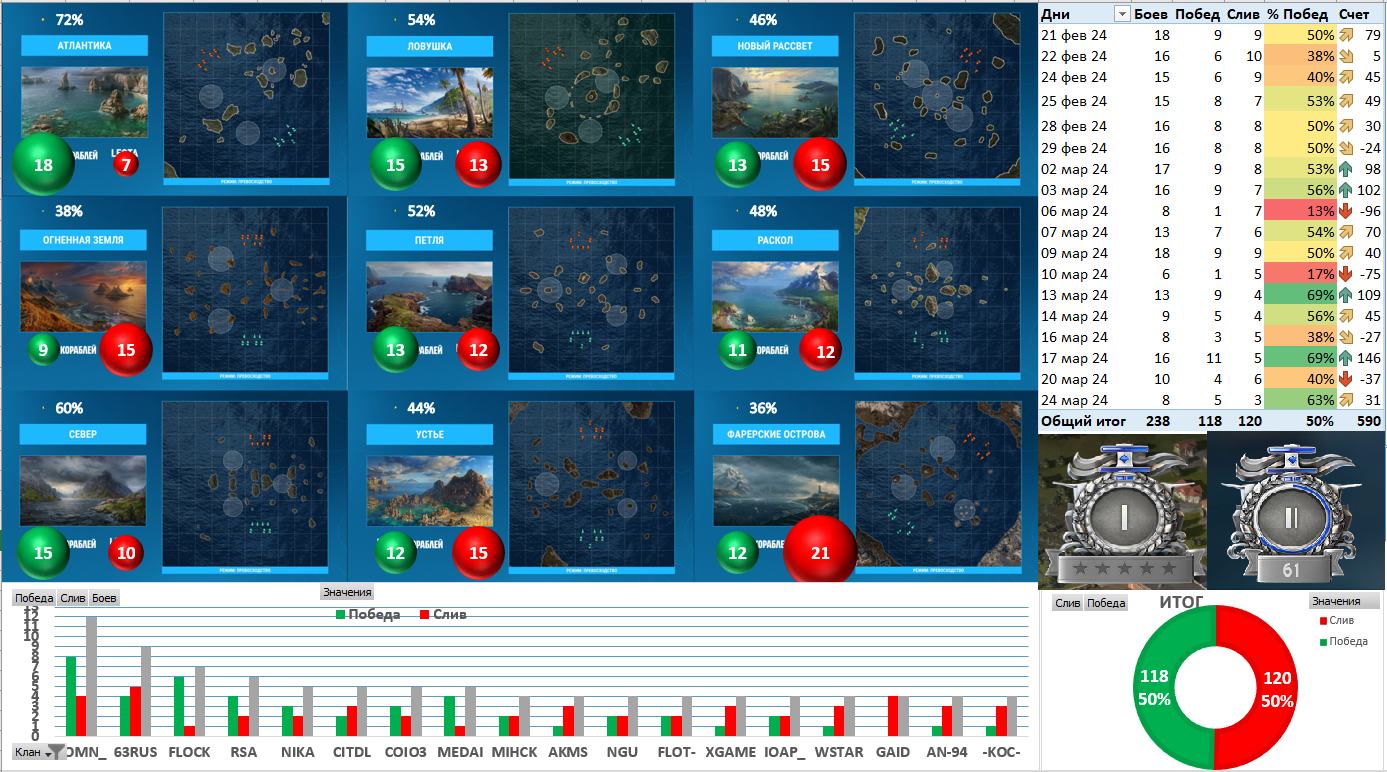The width and height of the screenshot is (1387, 772).
Task: Click the down arrow icon for 10 мар 24
Action: pyautogui.click(x=1346, y=274)
